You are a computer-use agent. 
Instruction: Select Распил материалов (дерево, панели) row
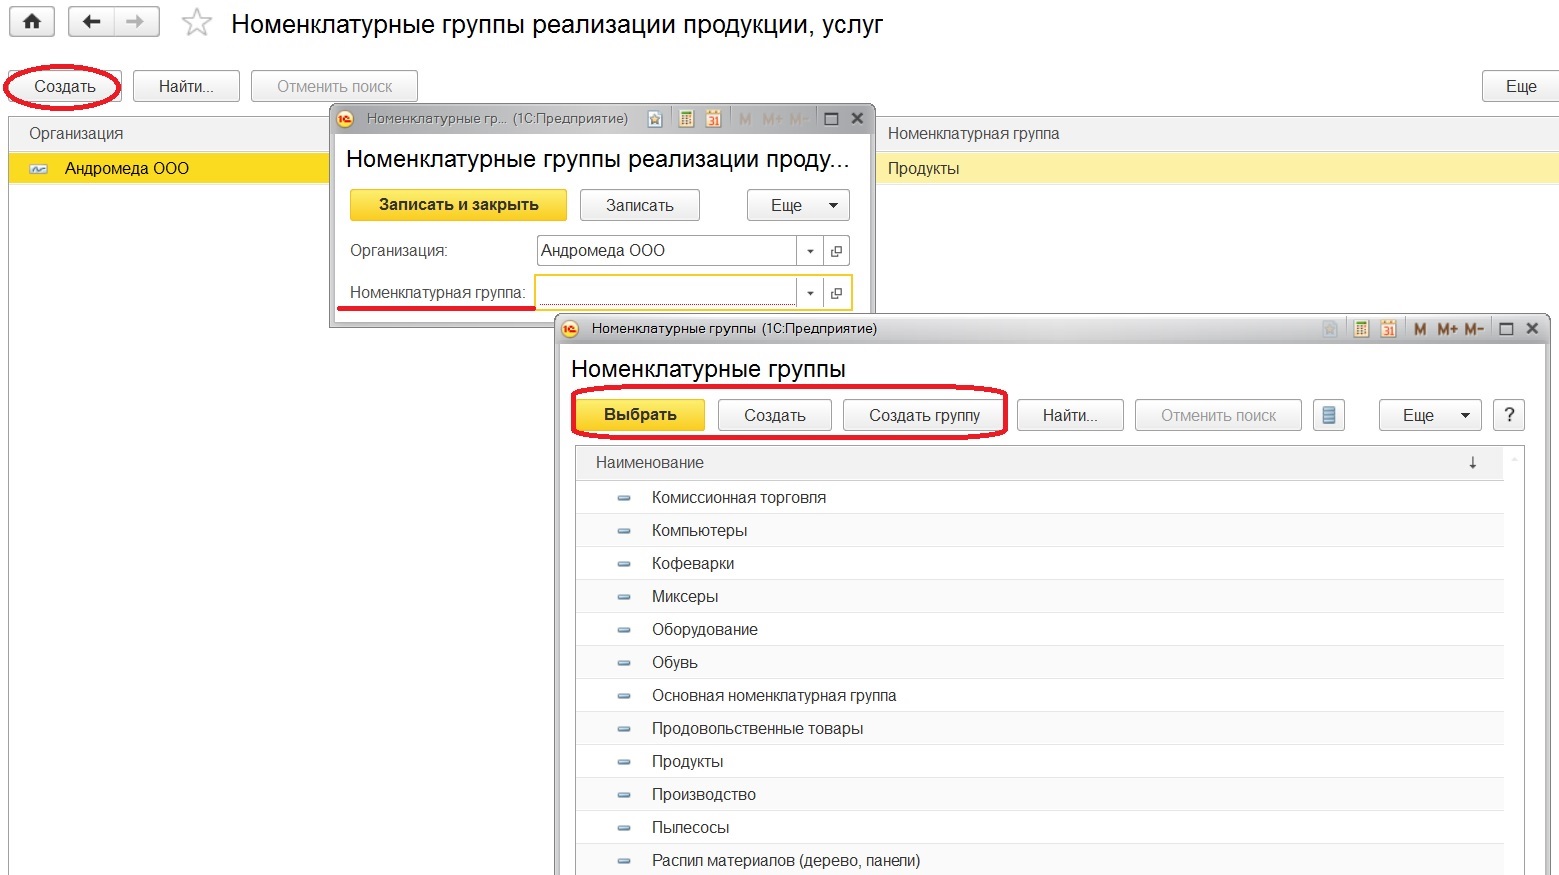point(1040,860)
